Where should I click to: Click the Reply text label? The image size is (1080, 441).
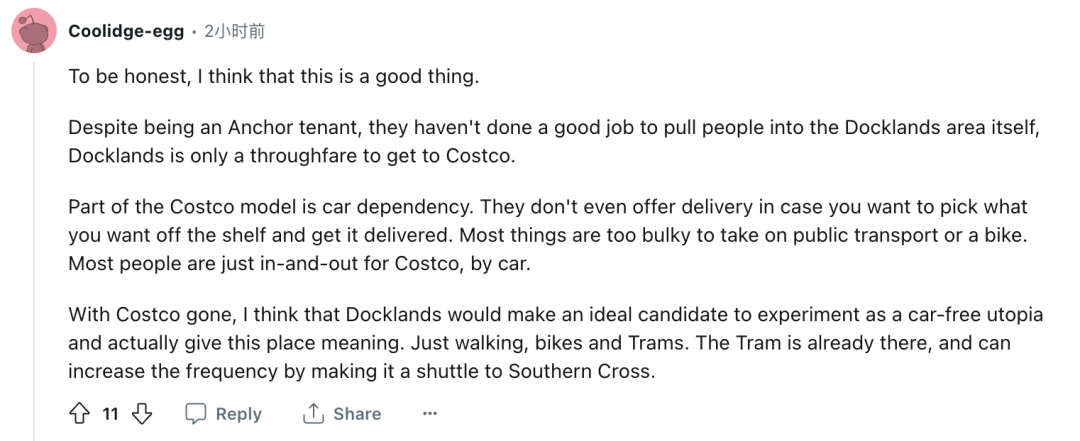(x=238, y=414)
